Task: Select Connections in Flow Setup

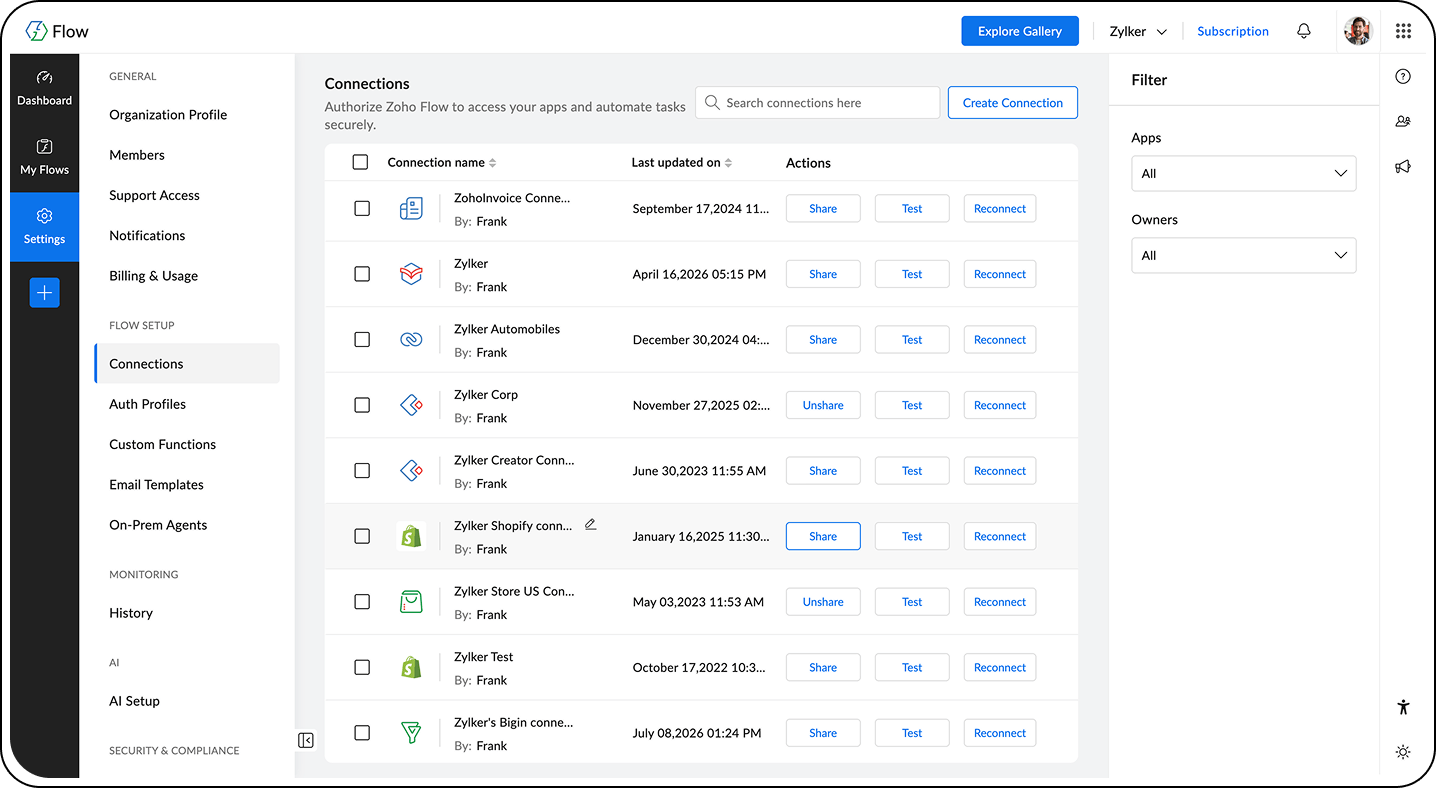Action: [187, 364]
